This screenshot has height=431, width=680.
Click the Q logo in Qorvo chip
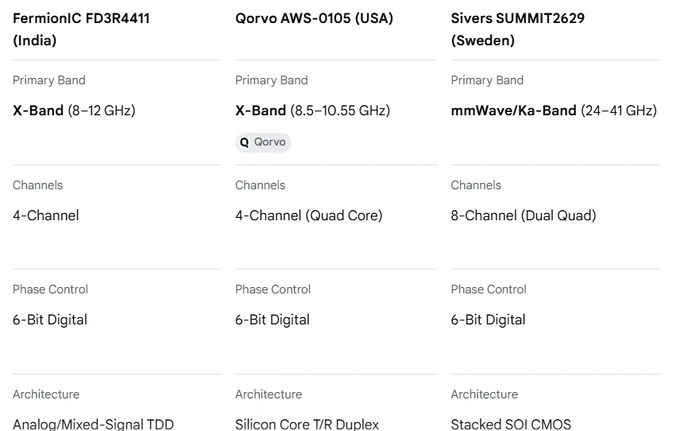point(244,142)
